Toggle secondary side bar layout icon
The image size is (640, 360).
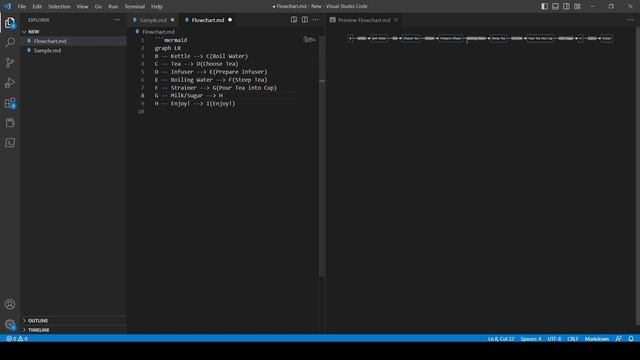566,6
